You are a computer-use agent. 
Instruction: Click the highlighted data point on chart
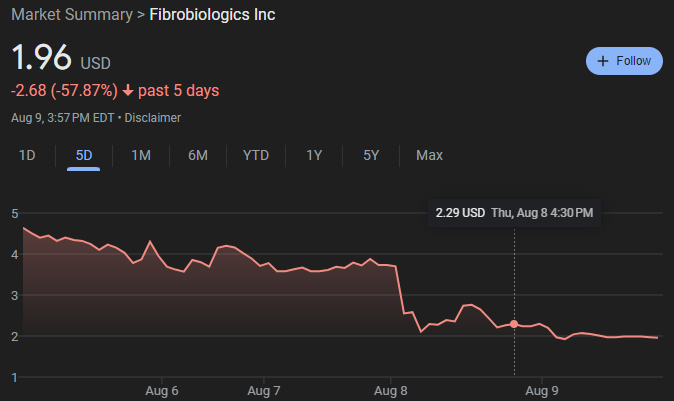tap(514, 324)
